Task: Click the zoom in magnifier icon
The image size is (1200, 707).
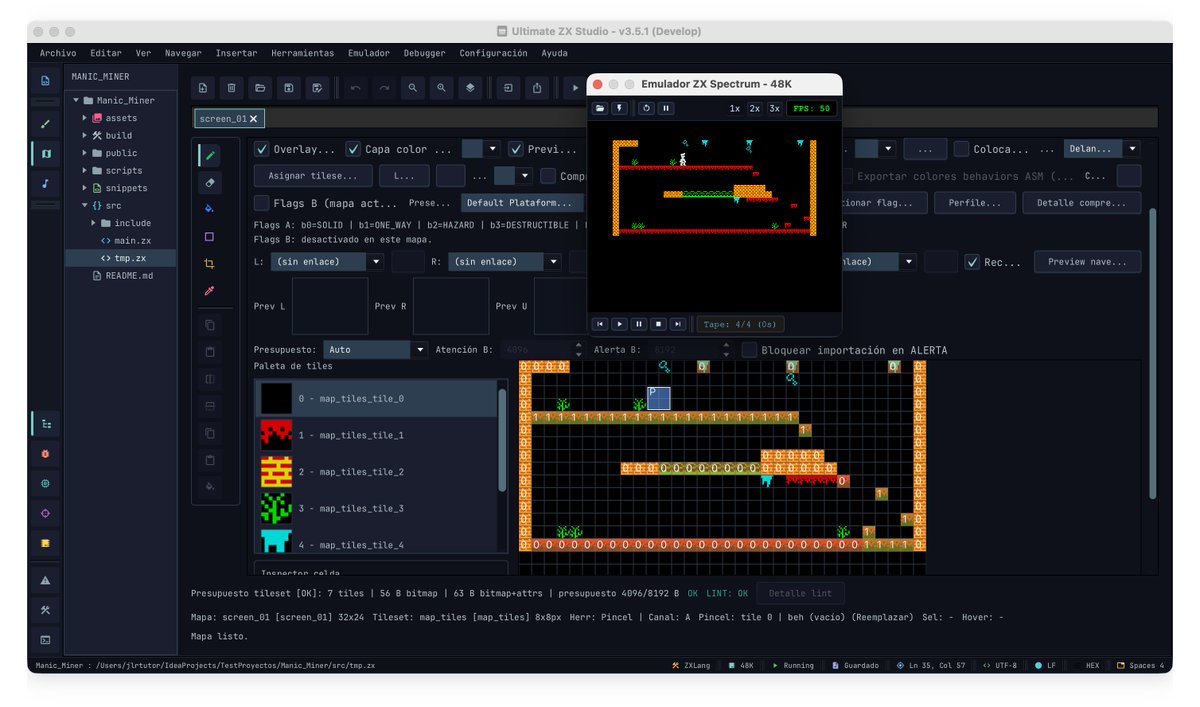Action: tap(441, 88)
